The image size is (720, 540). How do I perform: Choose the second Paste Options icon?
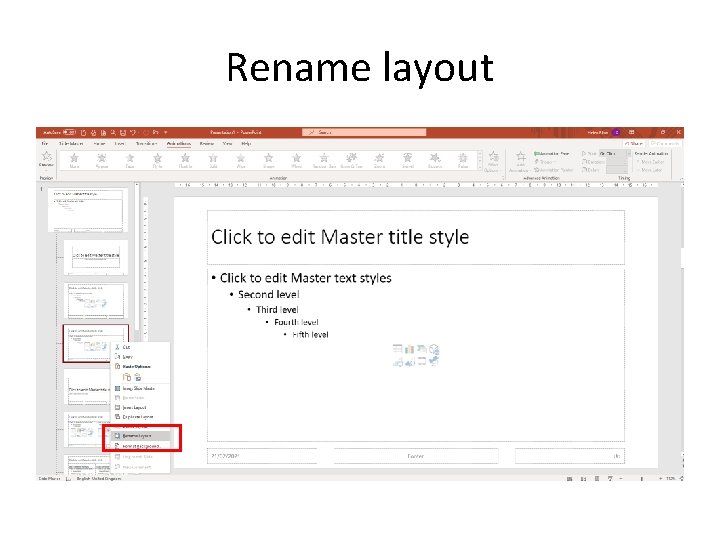[x=137, y=377]
